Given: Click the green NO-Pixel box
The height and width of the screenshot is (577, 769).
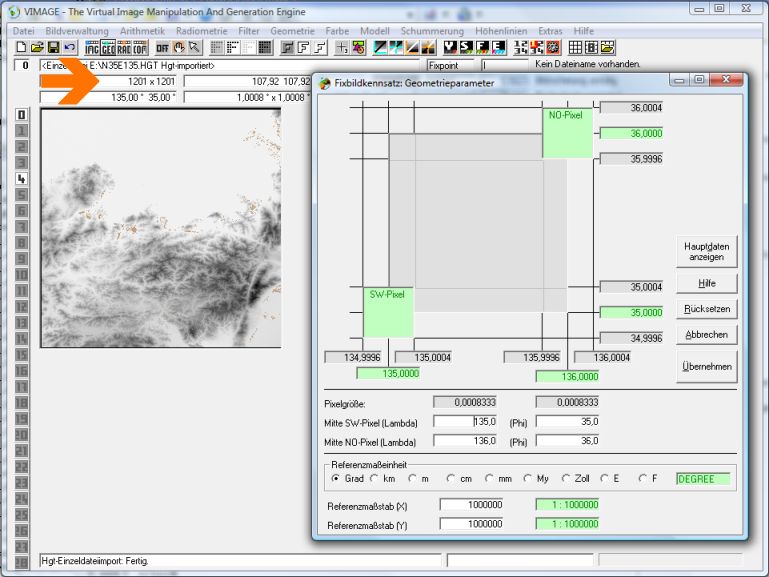Looking at the screenshot, I should (568, 133).
